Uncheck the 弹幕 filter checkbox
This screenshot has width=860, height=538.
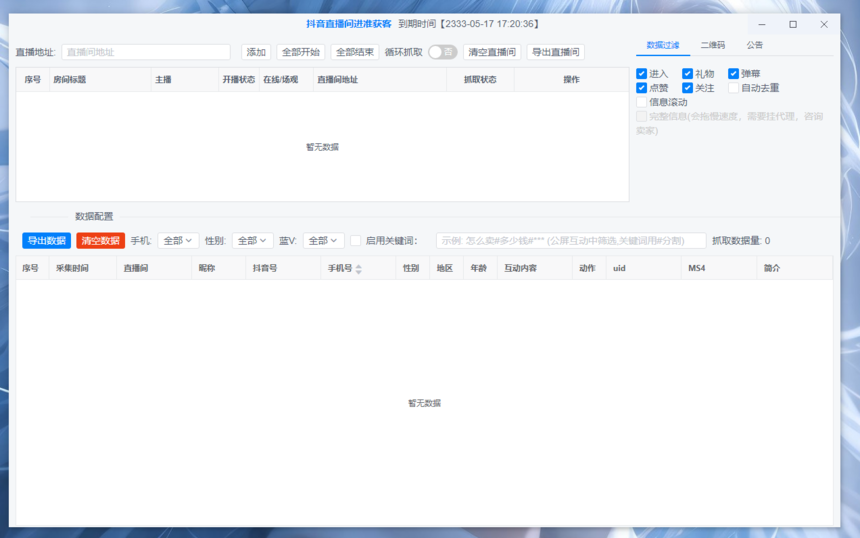pos(733,73)
